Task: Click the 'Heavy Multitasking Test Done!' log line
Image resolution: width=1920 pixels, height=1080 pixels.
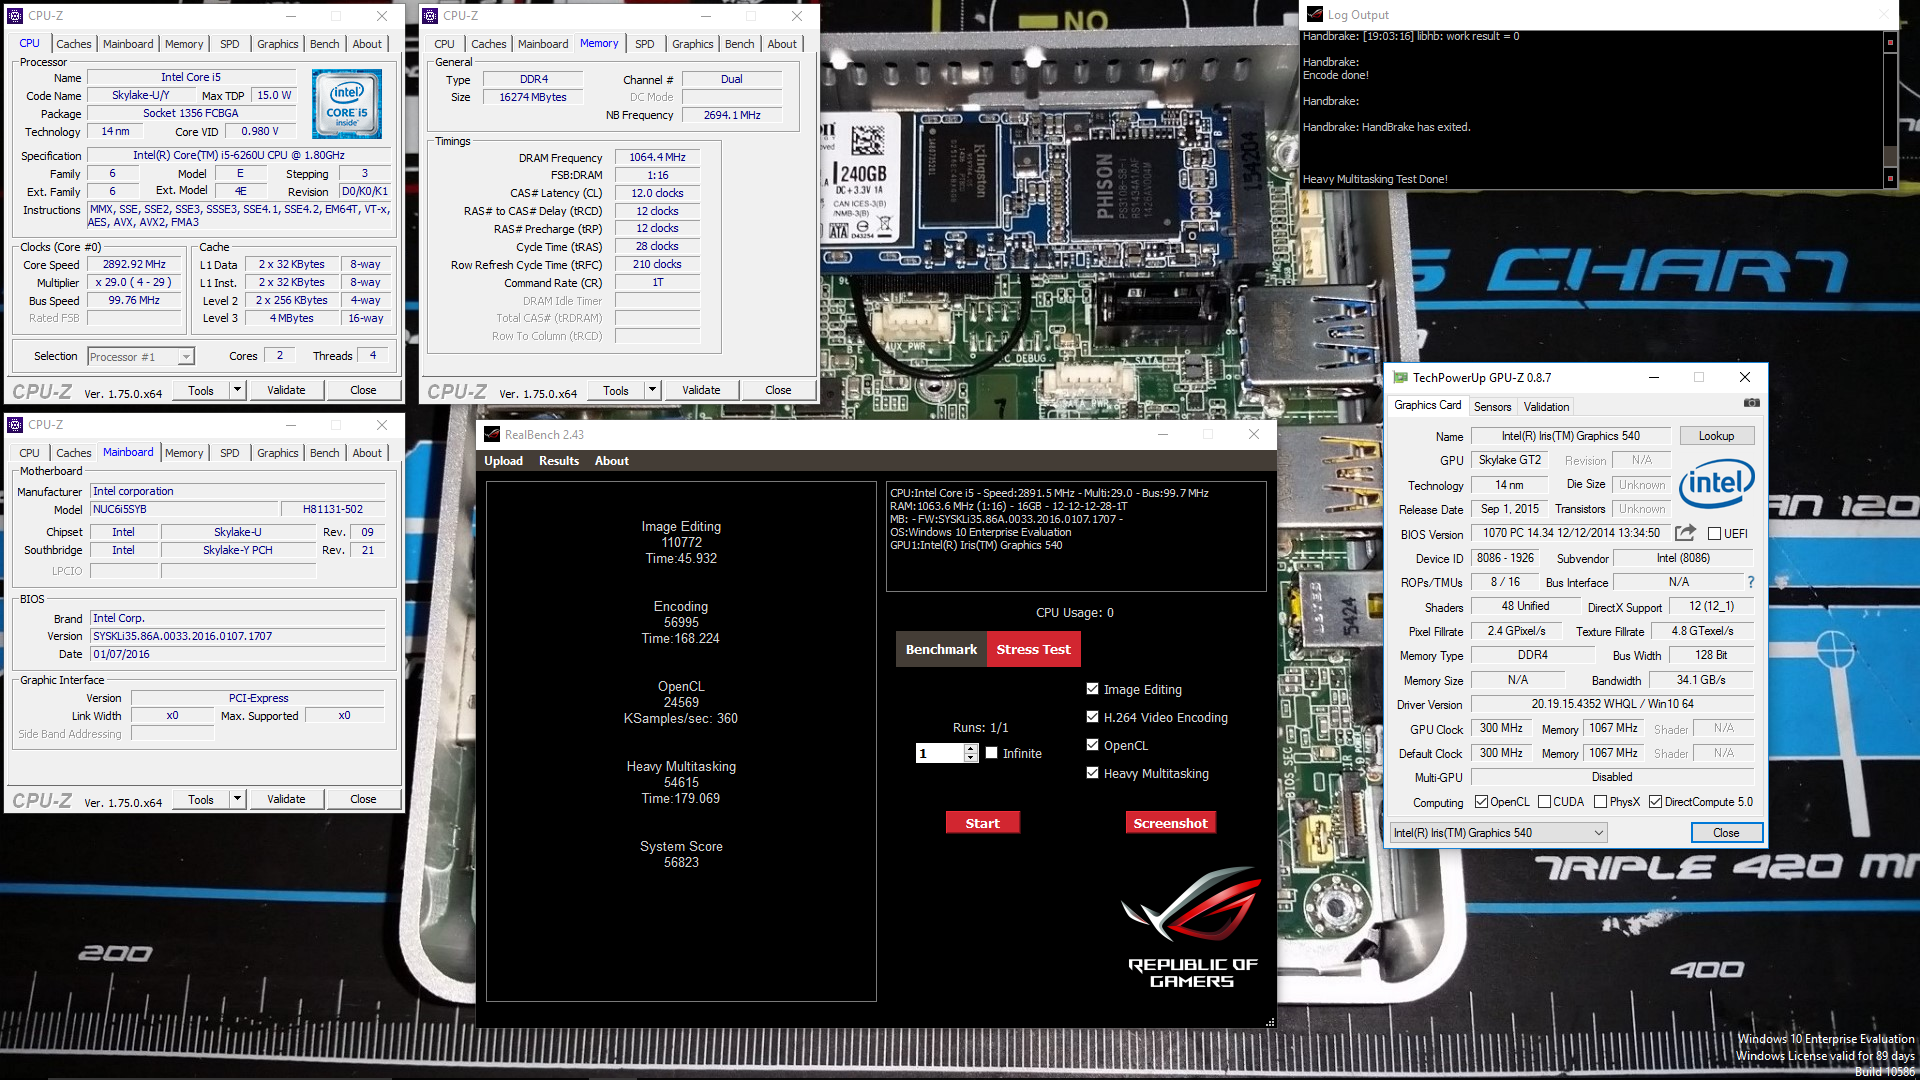Action: pos(1375,179)
